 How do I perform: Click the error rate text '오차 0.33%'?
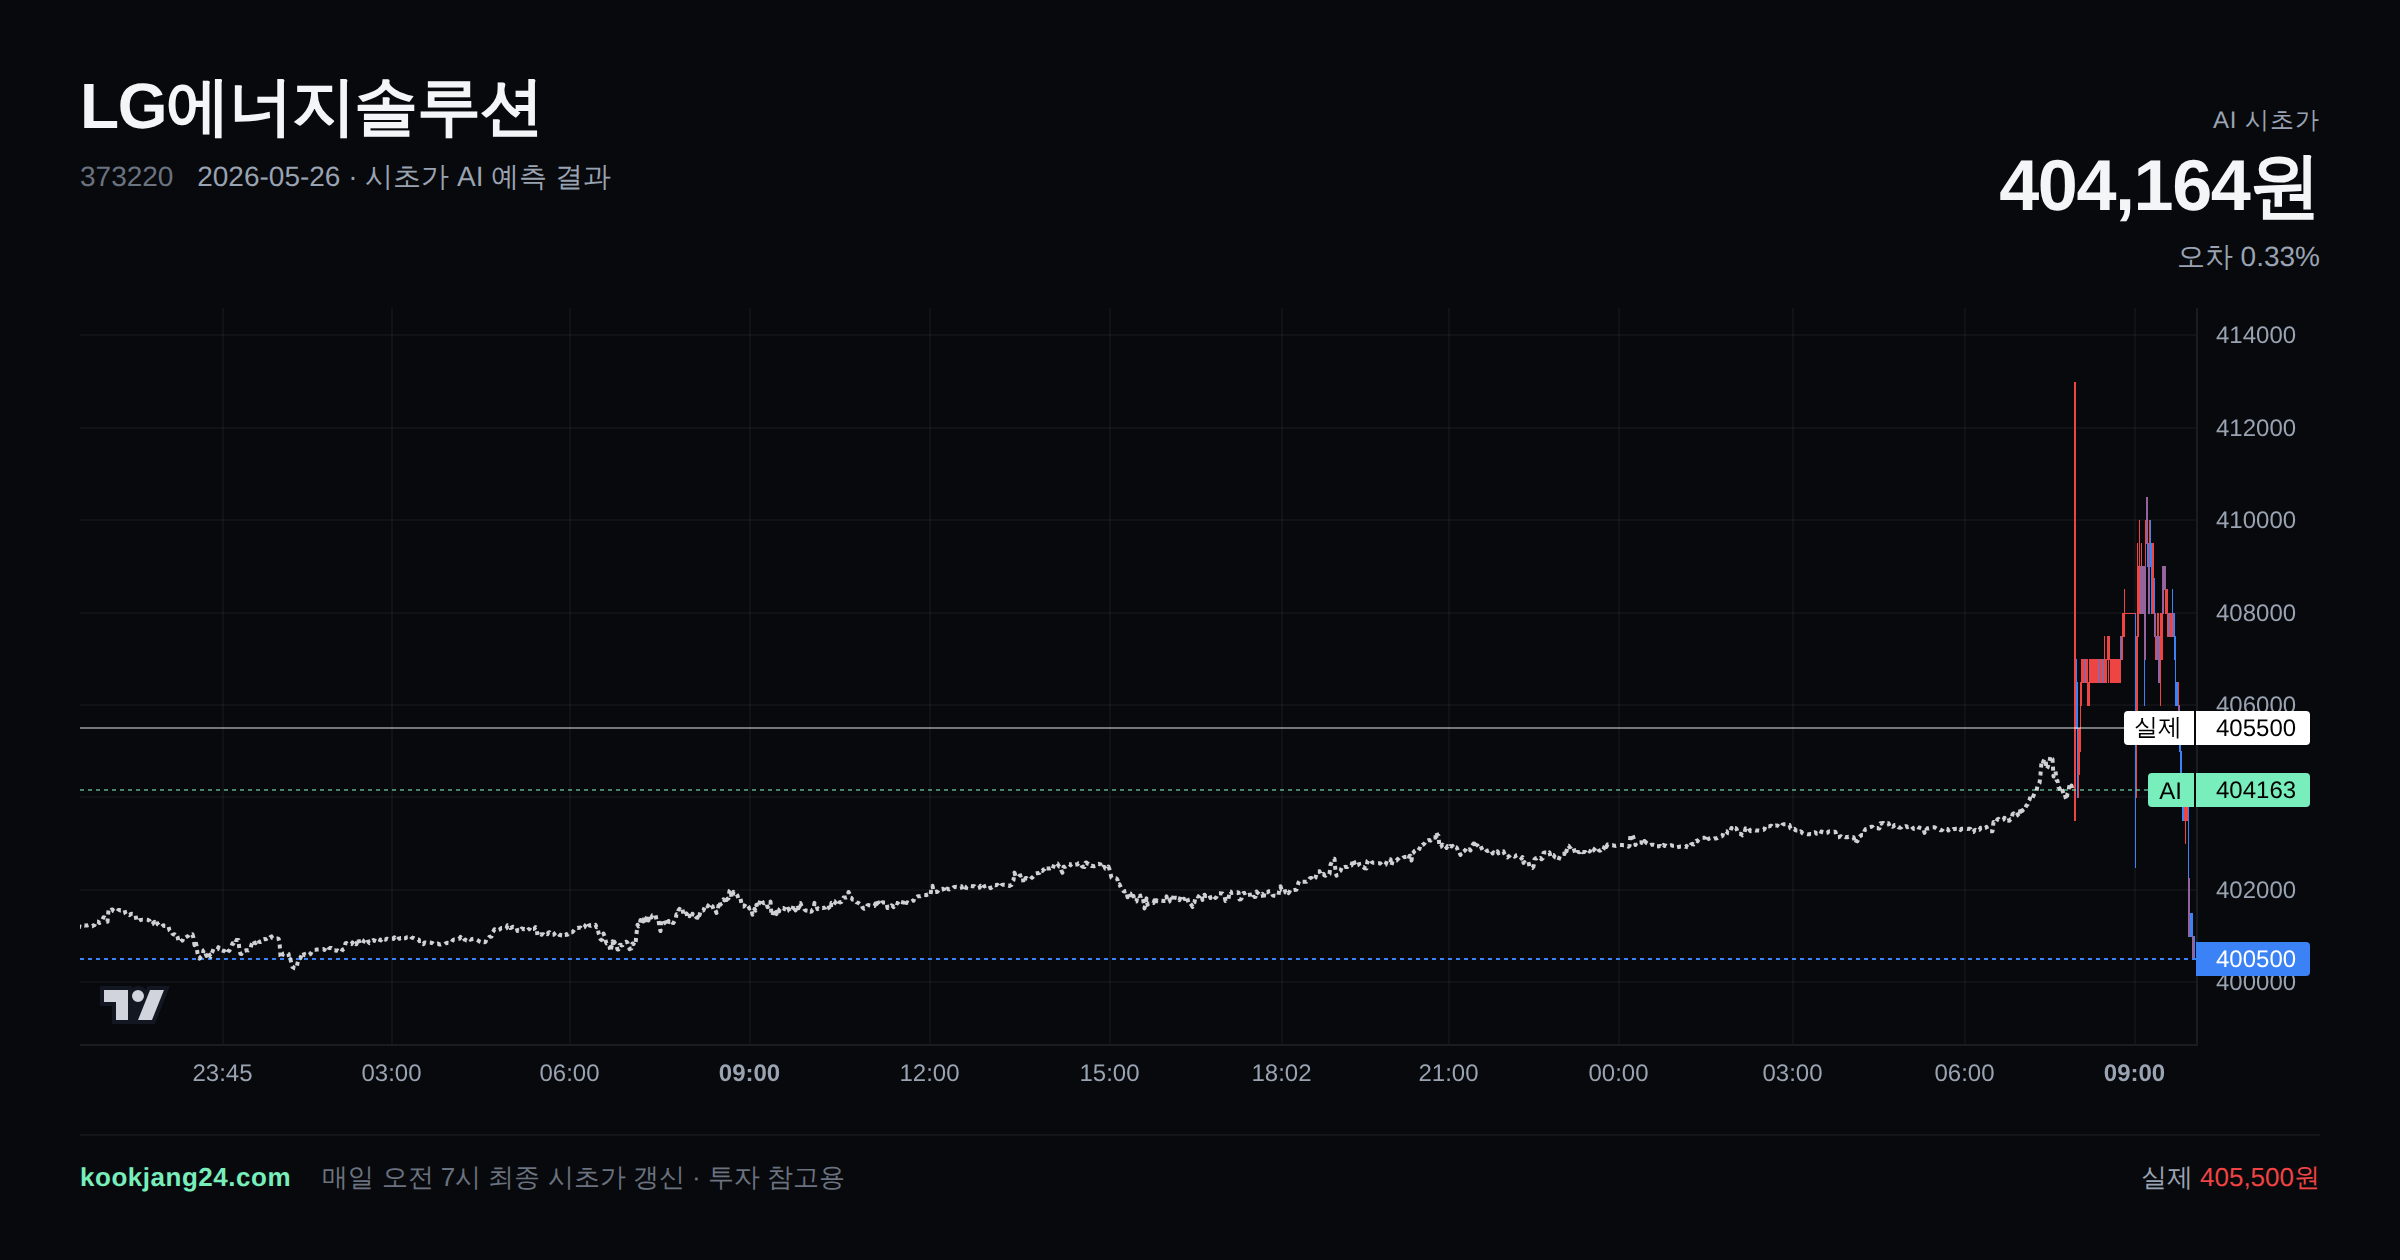click(2248, 257)
